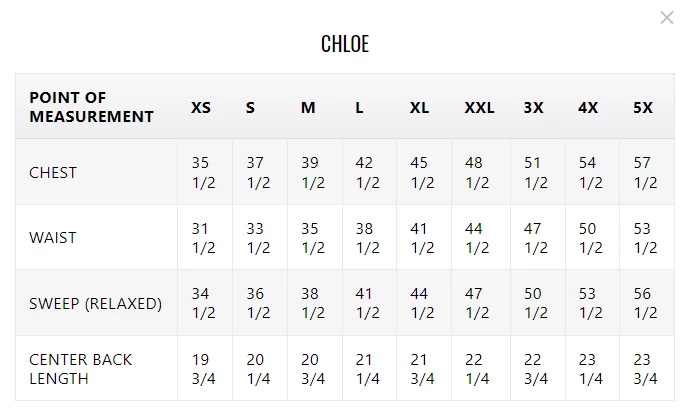Image resolution: width=691 pixels, height=416 pixels.
Task: Select the 3X size column header
Action: click(x=533, y=107)
